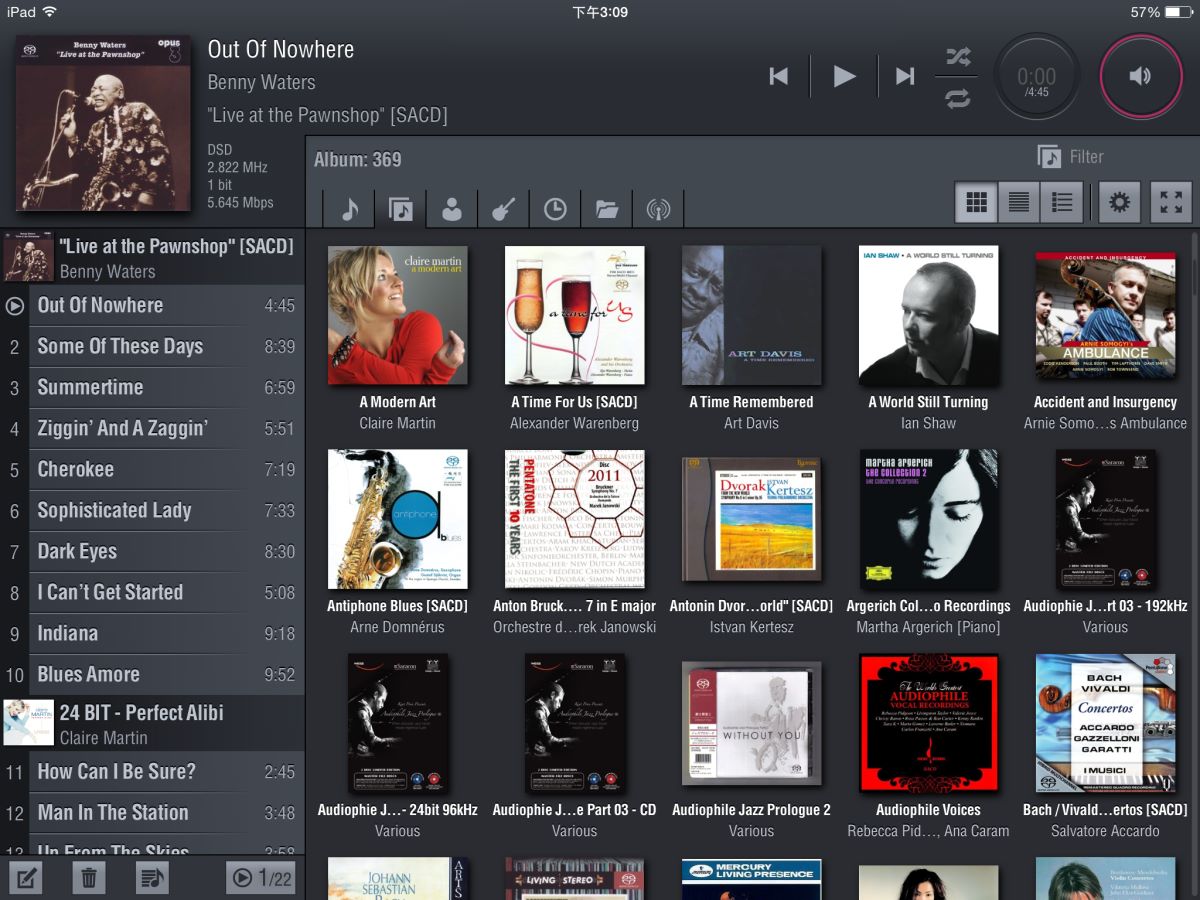
Task: Toggle repeat mode
Action: pyautogui.click(x=958, y=97)
